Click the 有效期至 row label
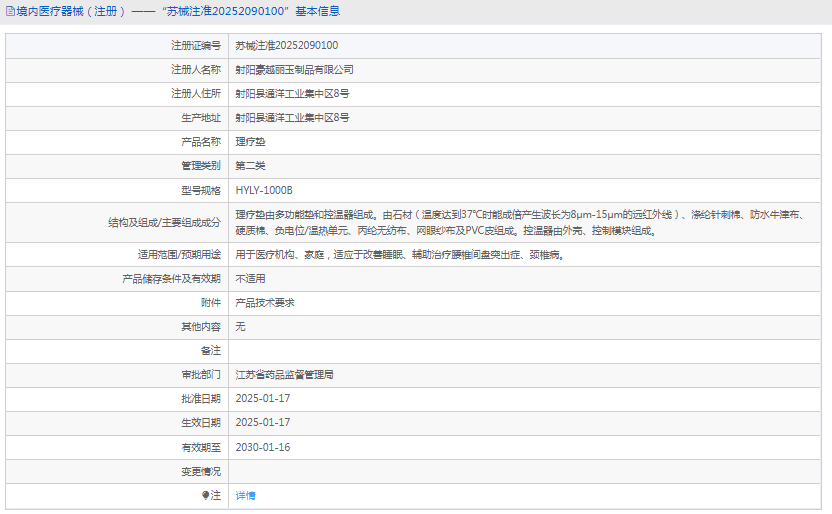This screenshot has height=514, width=832. (x=201, y=447)
